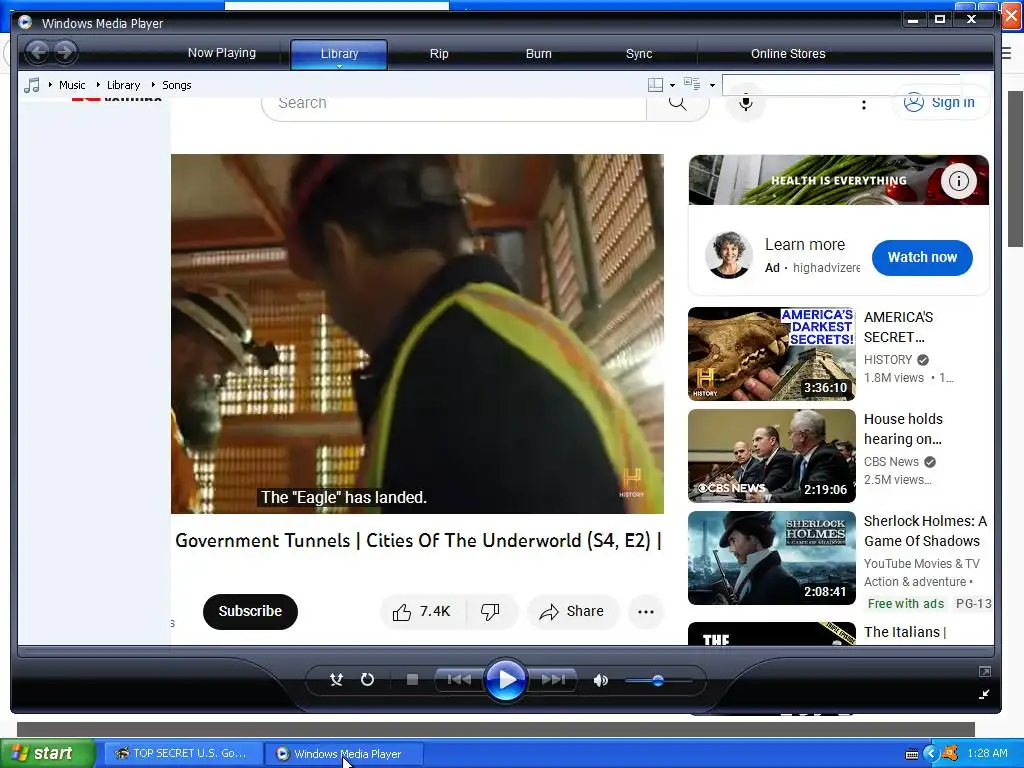Open the Now Playing tab
Image resolution: width=1024 pixels, height=768 pixels.
click(222, 53)
